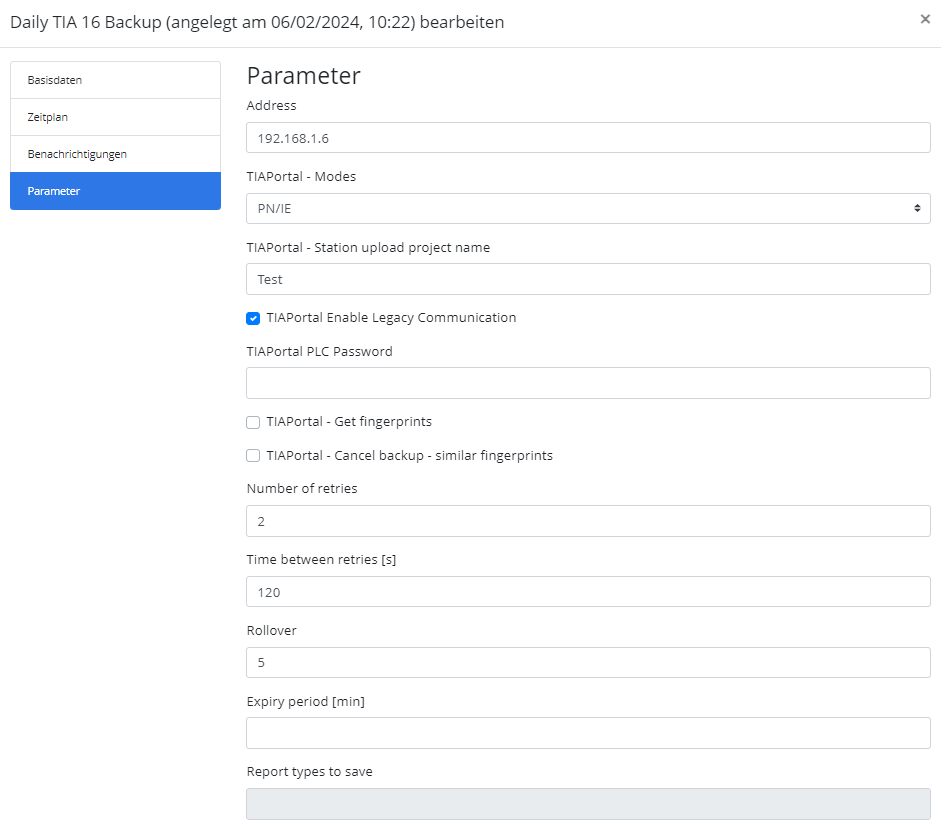Click the TIAPortal PLC Password field
The height and width of the screenshot is (831, 941).
588,383
